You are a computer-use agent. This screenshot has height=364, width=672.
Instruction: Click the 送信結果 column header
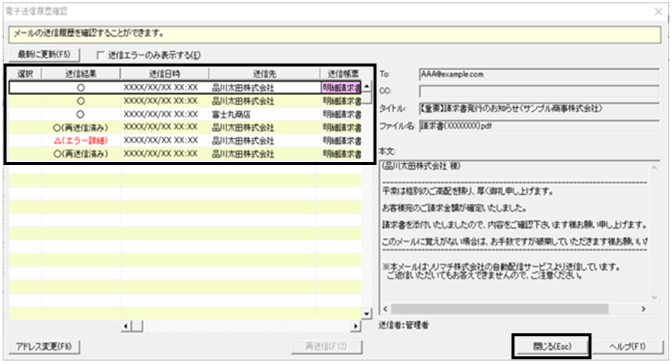pyautogui.click(x=81, y=74)
